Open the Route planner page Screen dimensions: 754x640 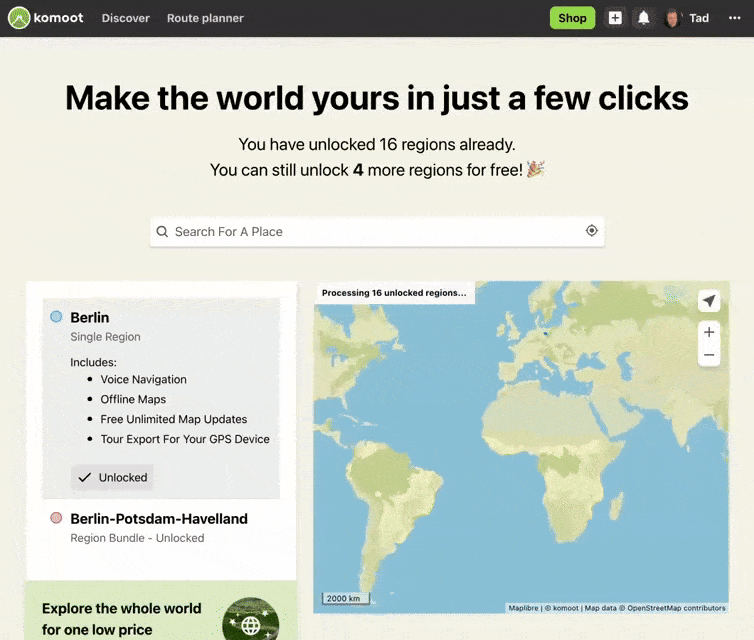point(205,18)
